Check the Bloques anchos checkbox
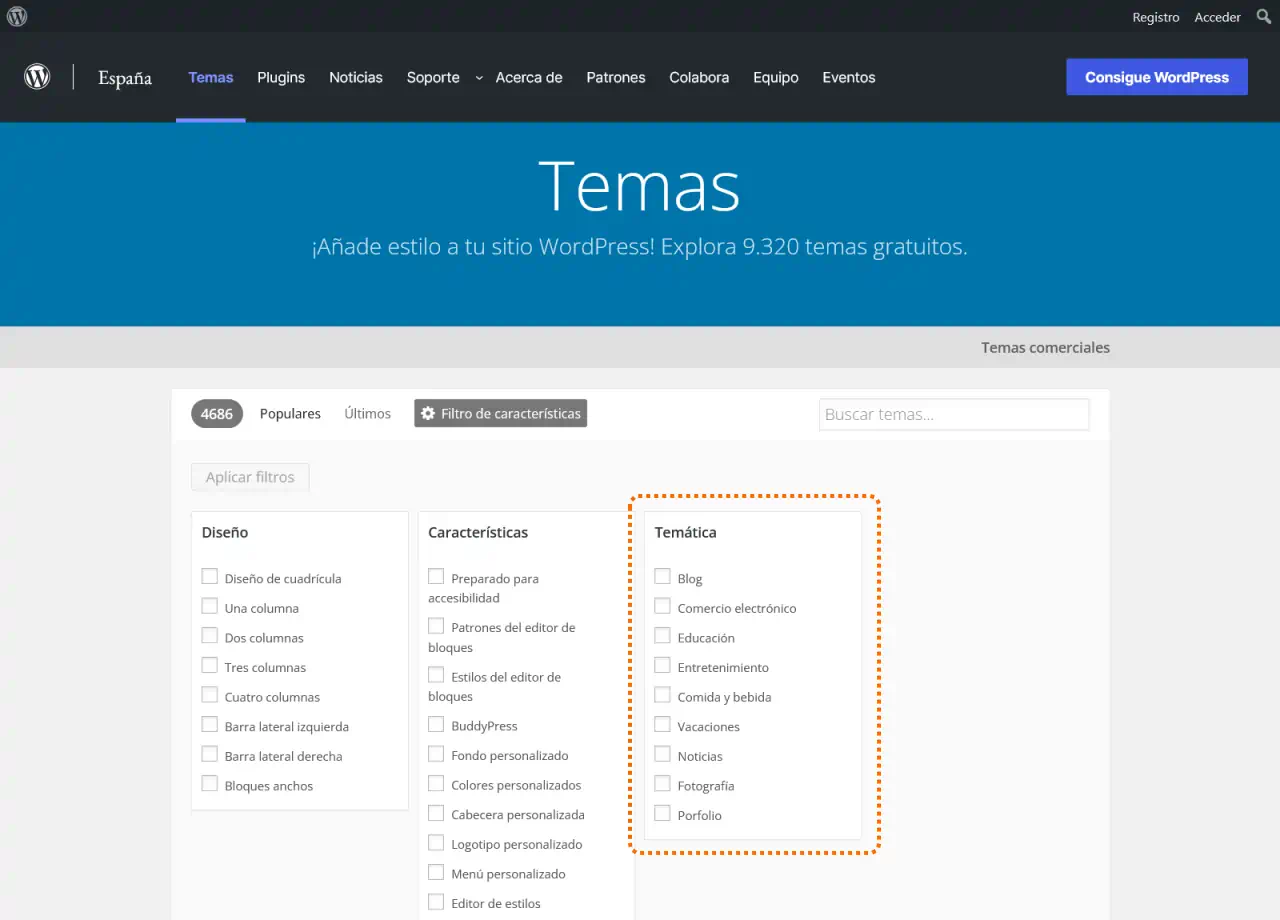 tap(210, 783)
